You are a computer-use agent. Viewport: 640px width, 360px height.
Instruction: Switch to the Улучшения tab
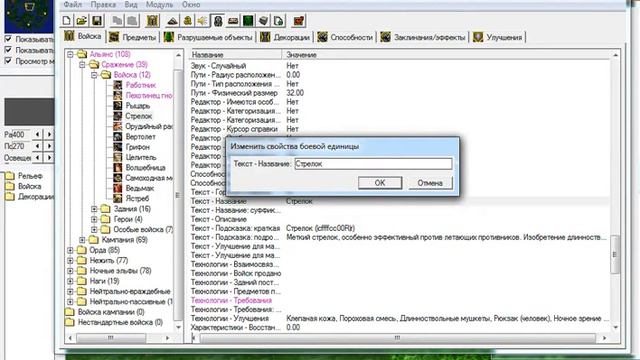coord(498,37)
